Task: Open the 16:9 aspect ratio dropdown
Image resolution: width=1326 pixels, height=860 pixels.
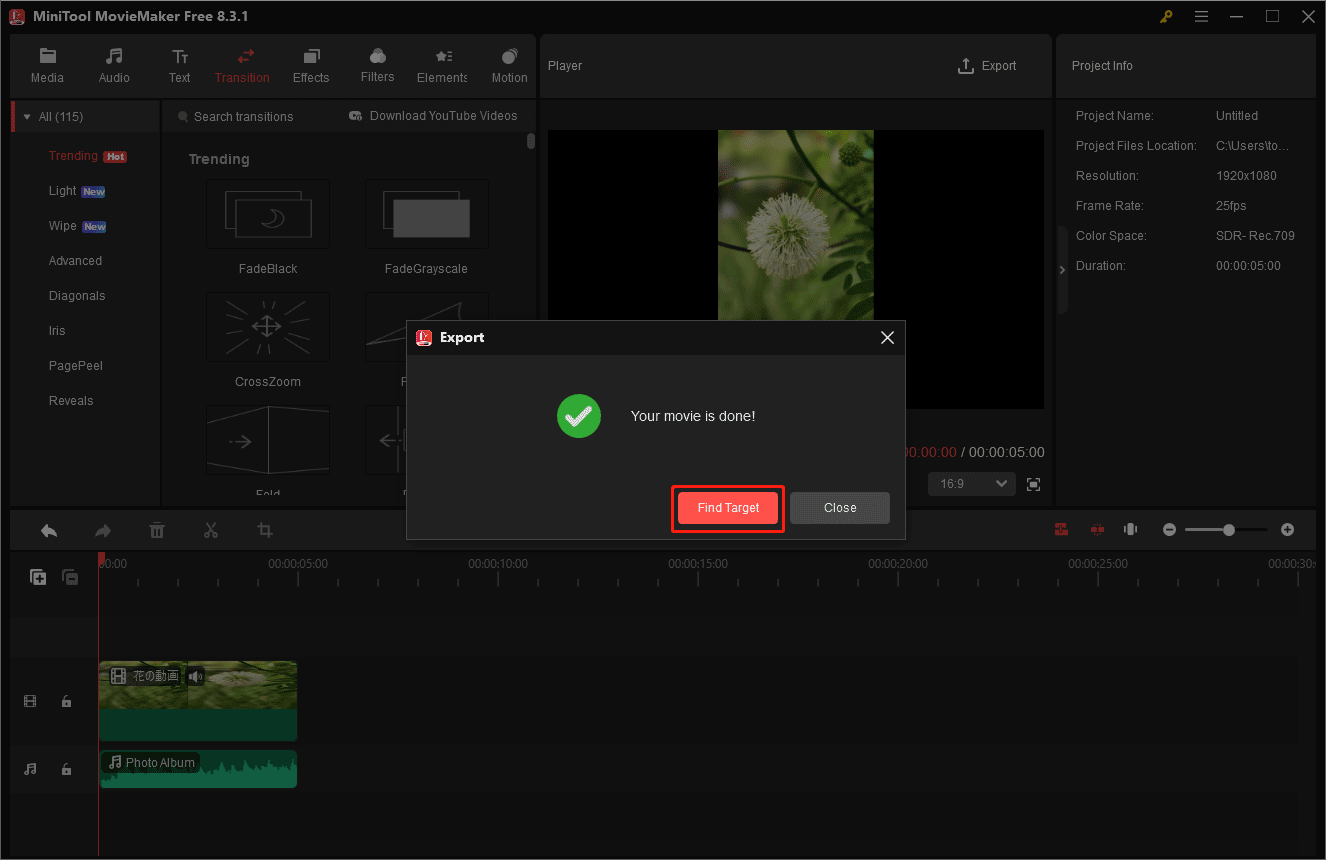Action: tap(971, 484)
